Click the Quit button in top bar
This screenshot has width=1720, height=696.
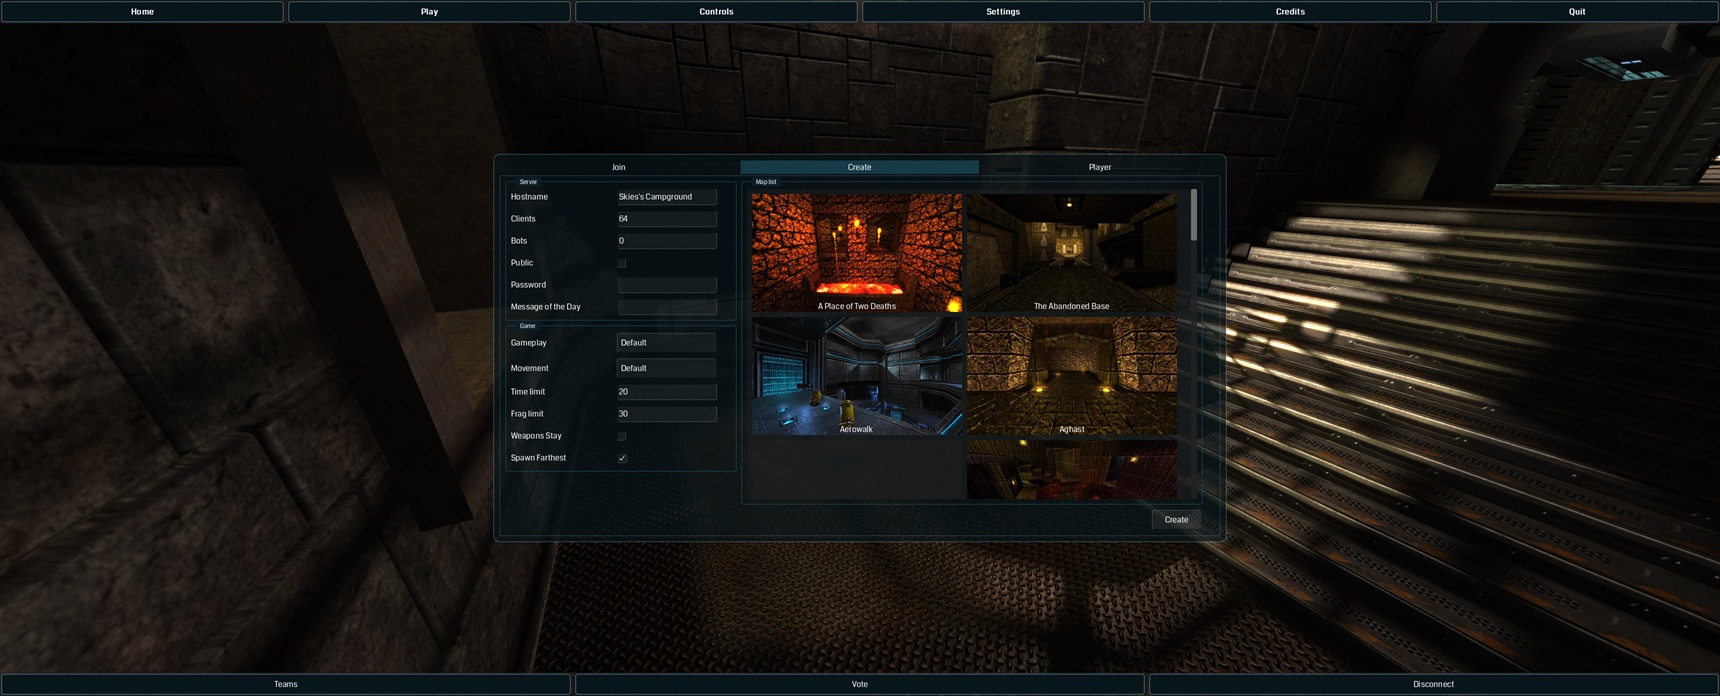point(1577,11)
